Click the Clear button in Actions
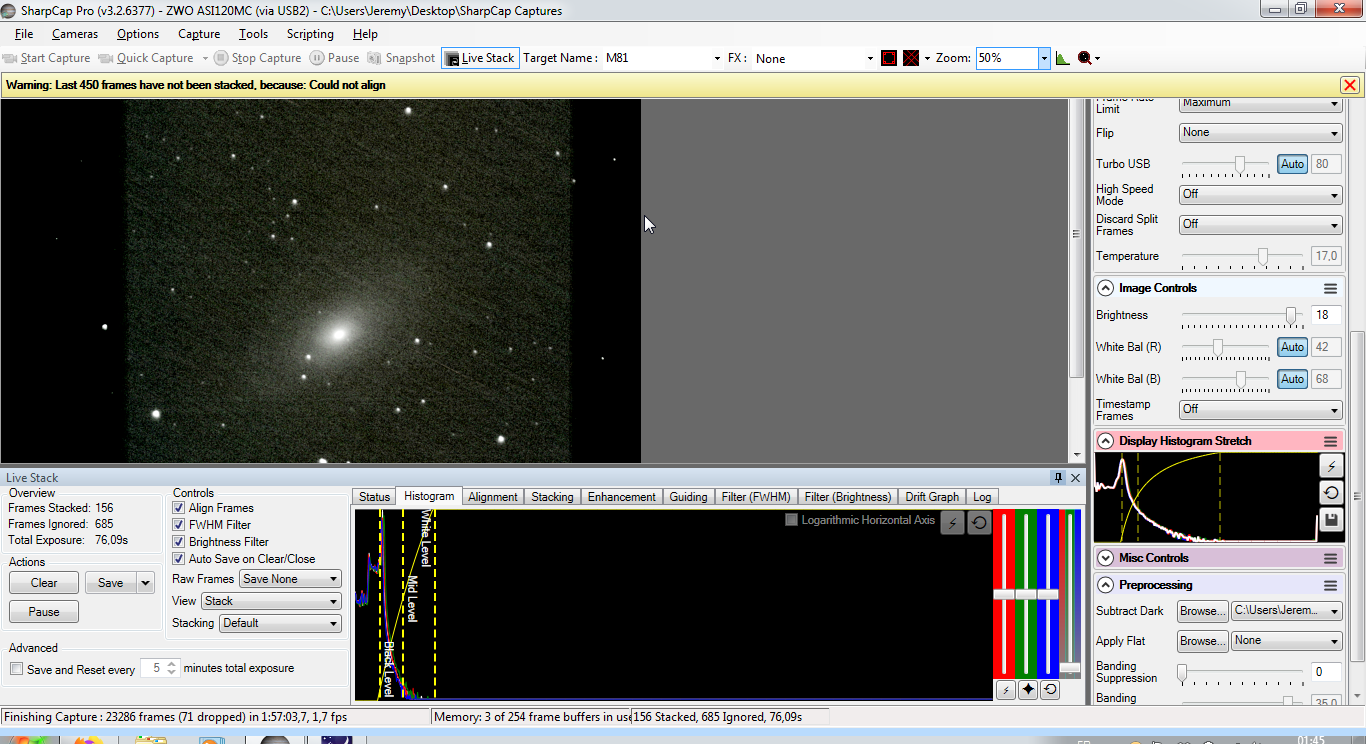The image size is (1366, 744). (44, 583)
